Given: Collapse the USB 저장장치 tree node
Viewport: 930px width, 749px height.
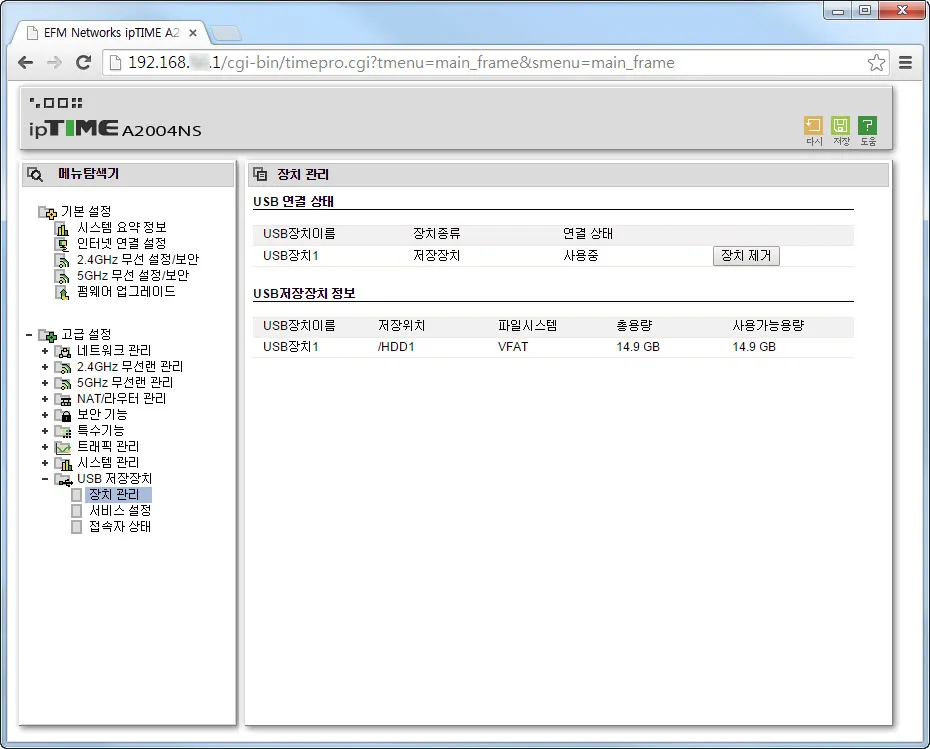Looking at the screenshot, I should click(45, 479).
